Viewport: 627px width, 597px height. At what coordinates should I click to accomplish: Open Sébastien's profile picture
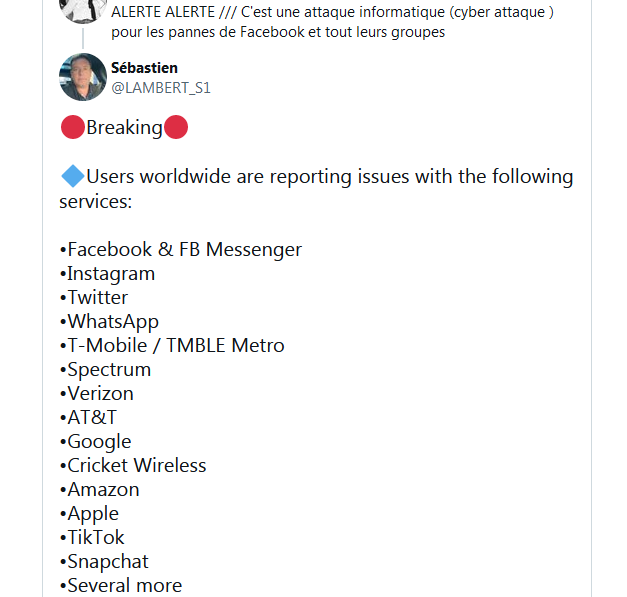[x=83, y=77]
